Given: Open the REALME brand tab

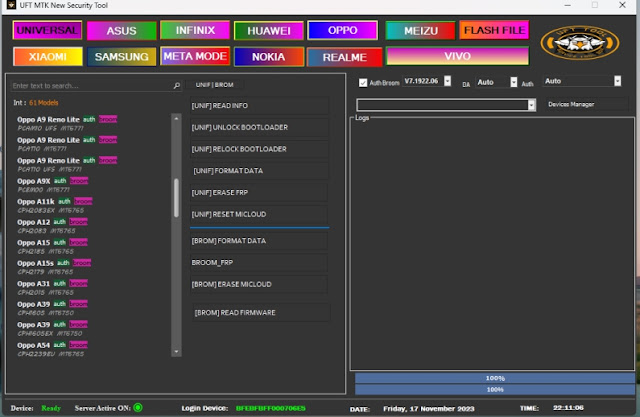Looking at the screenshot, I should coord(344,57).
